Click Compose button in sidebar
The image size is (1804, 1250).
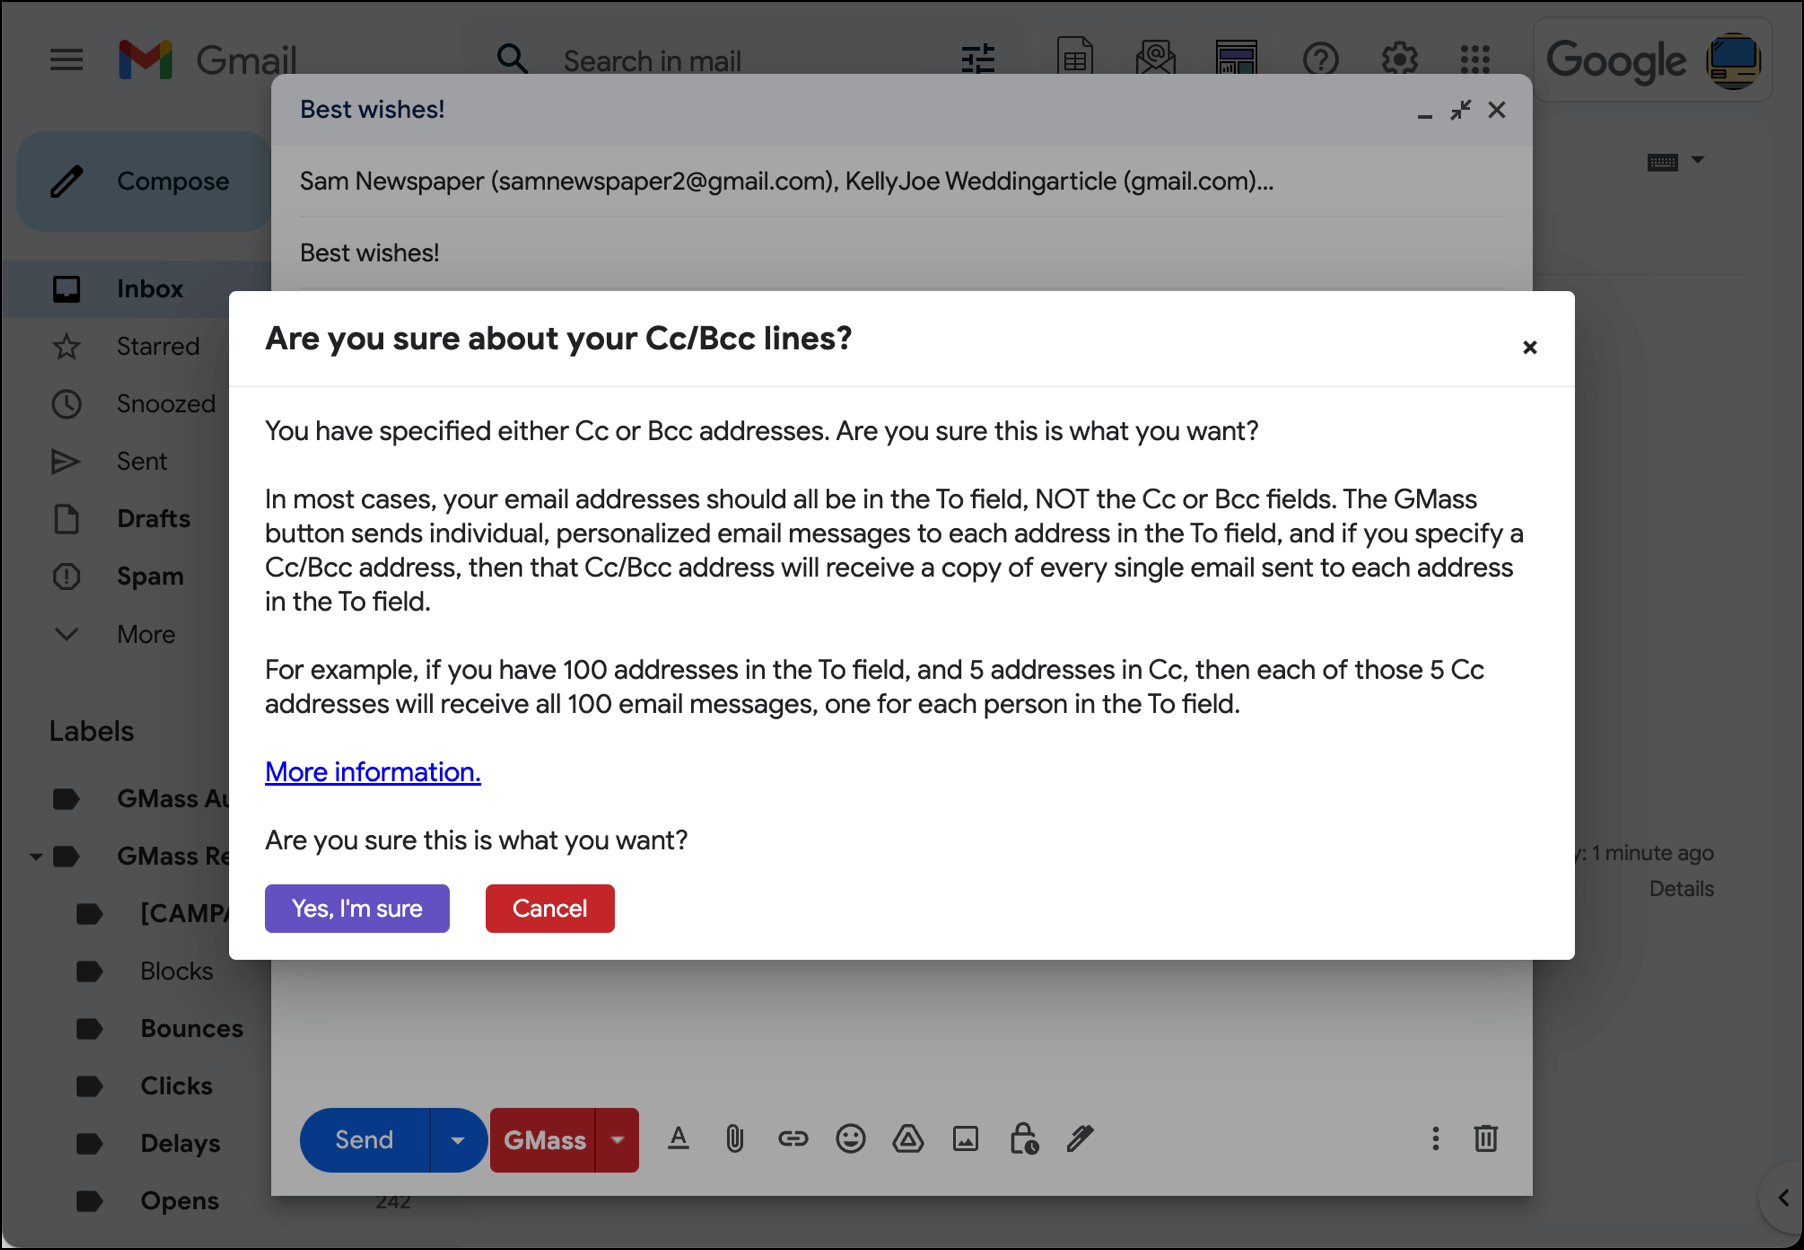[x=143, y=181]
